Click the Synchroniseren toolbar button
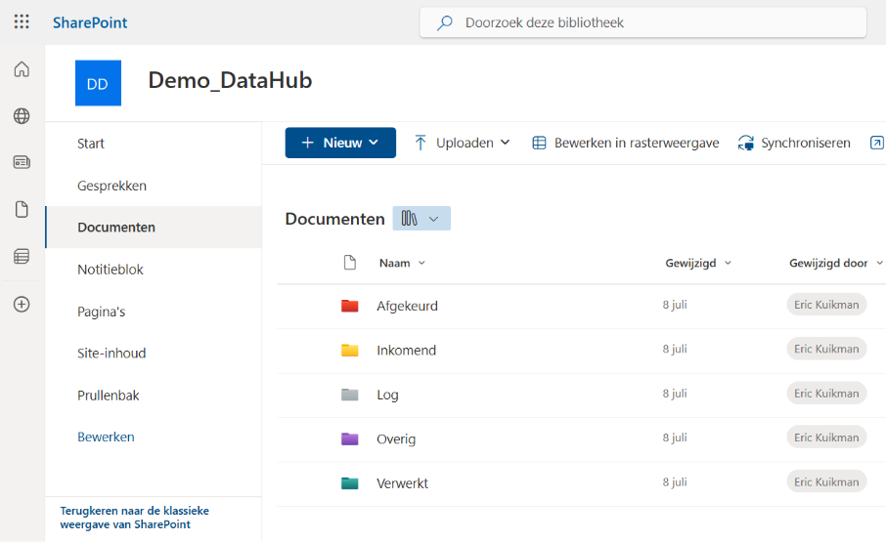This screenshot has width=886, height=542. [x=794, y=142]
